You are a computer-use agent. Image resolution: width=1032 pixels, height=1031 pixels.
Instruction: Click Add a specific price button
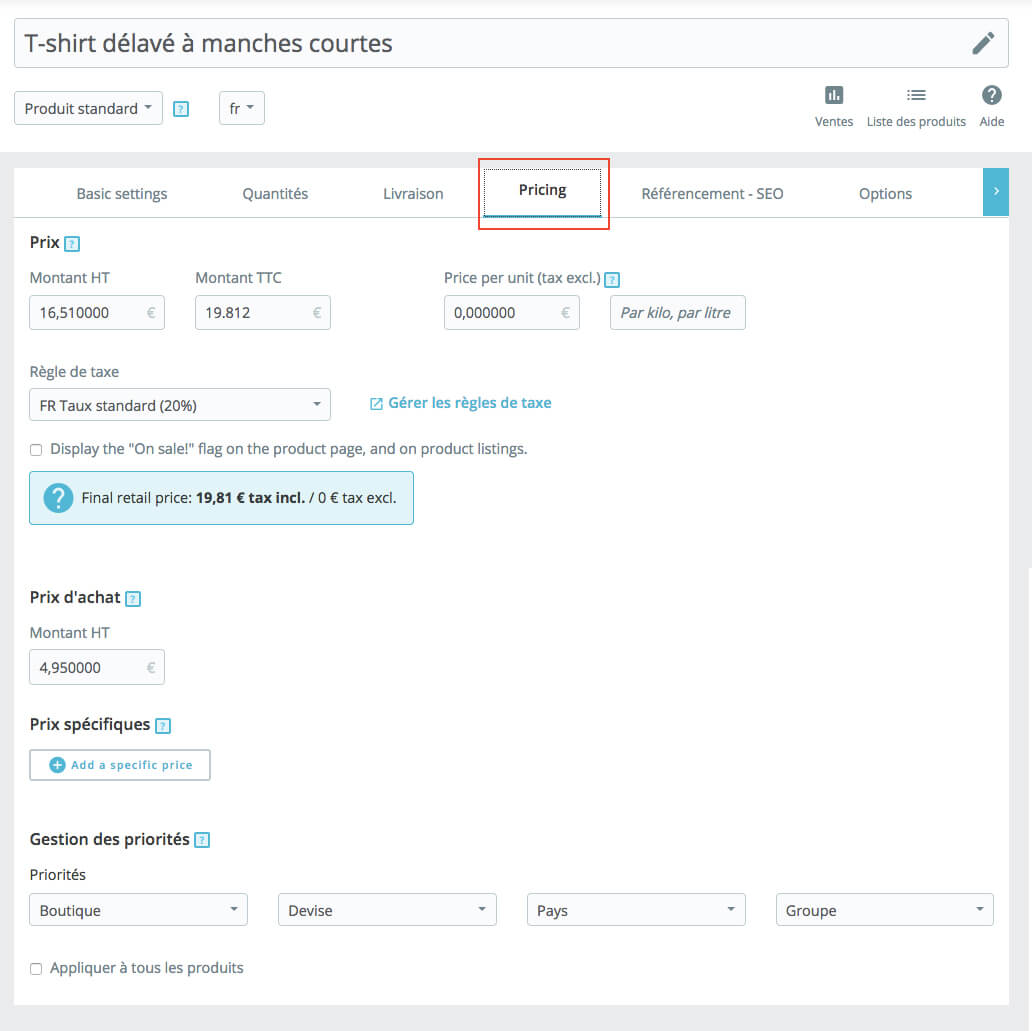[x=120, y=765]
